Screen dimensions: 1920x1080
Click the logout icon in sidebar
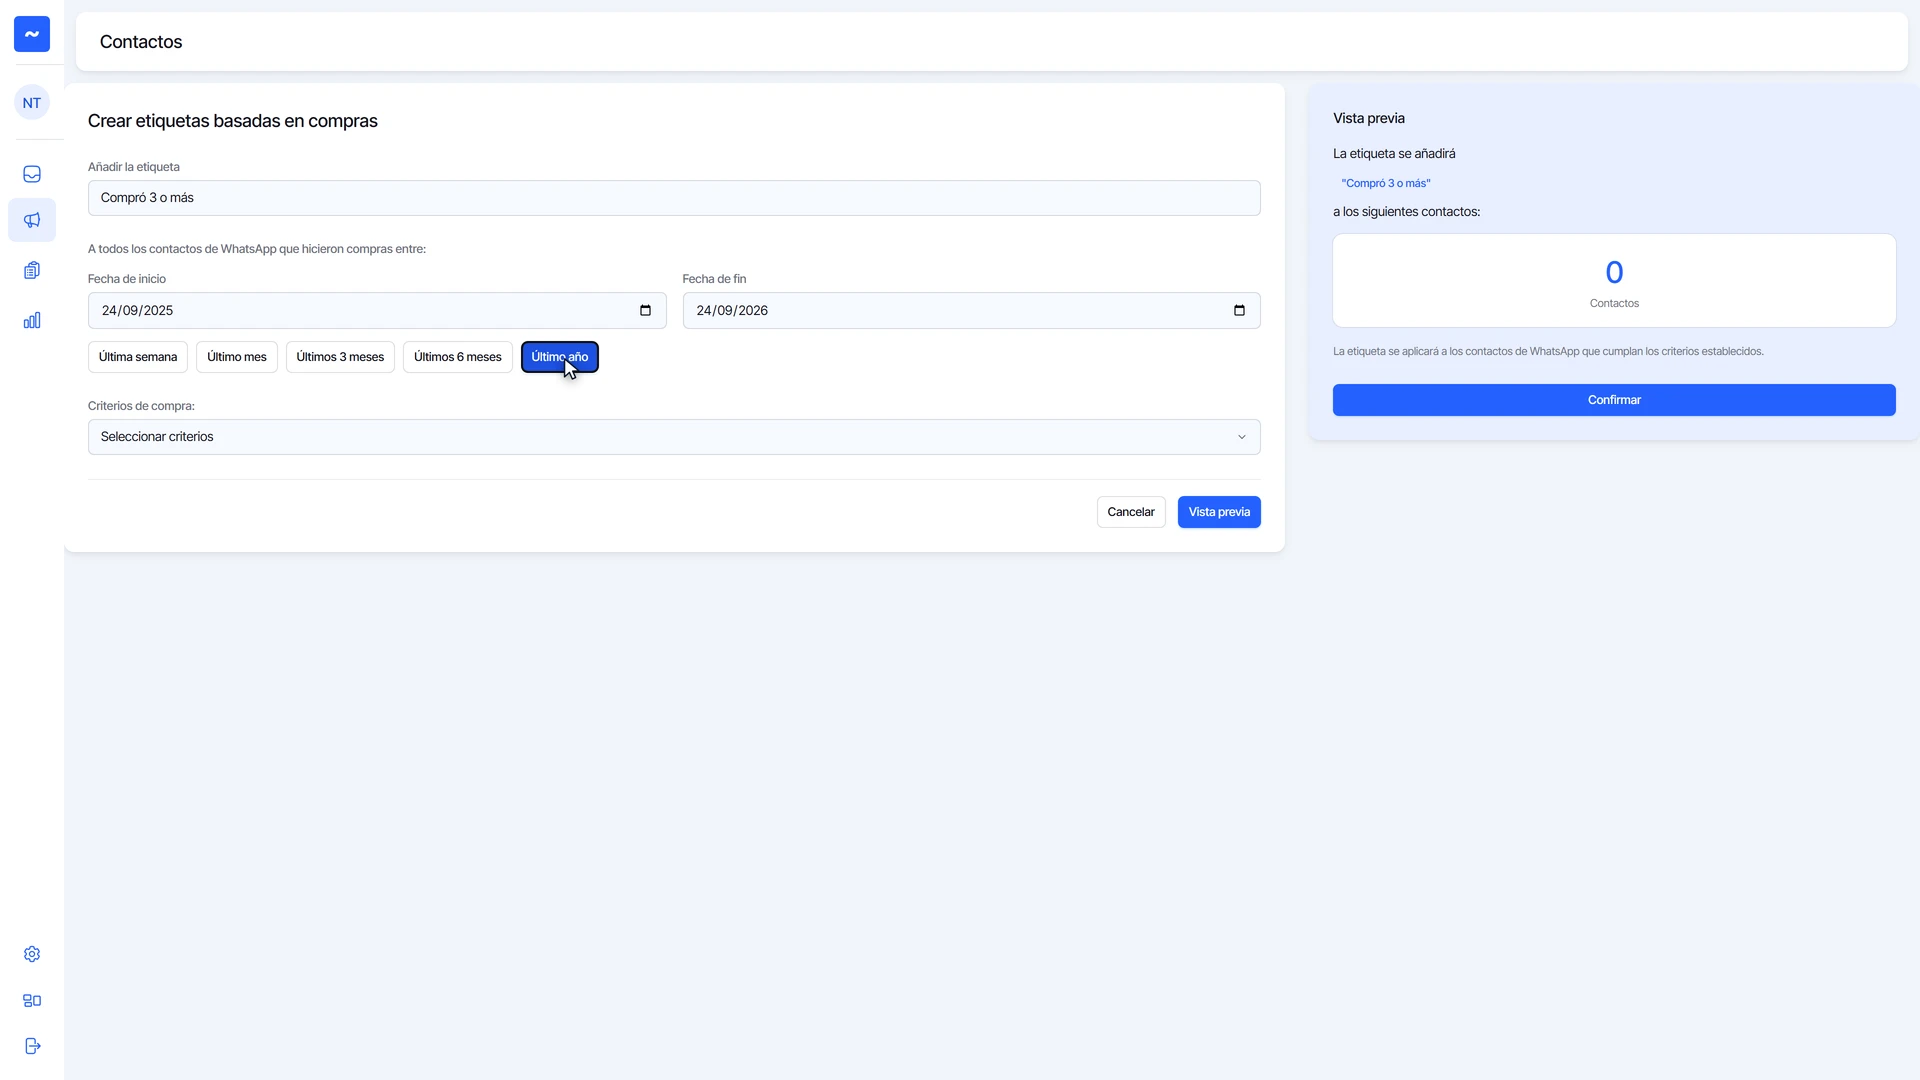(x=32, y=1046)
